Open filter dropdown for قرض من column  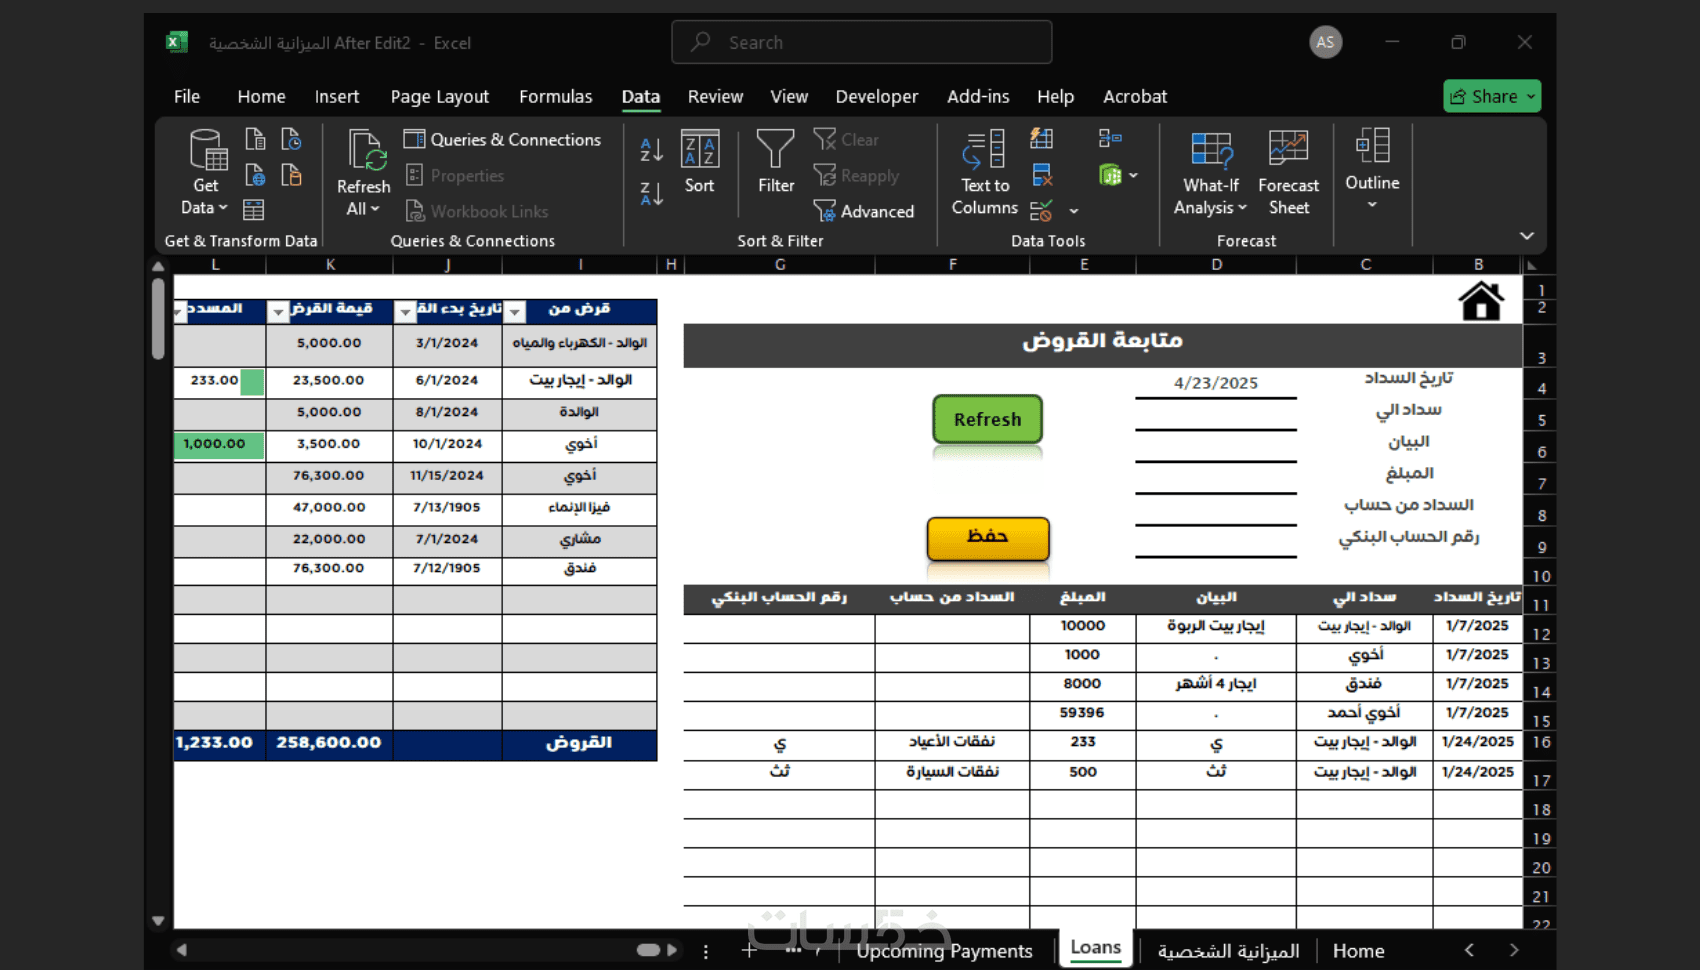[x=514, y=312]
